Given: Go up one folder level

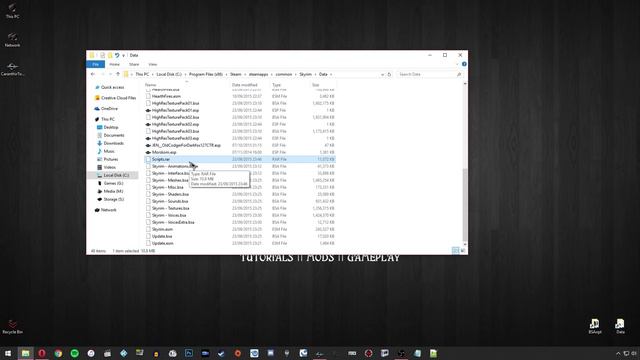Looking at the screenshot, I should pos(118,74).
